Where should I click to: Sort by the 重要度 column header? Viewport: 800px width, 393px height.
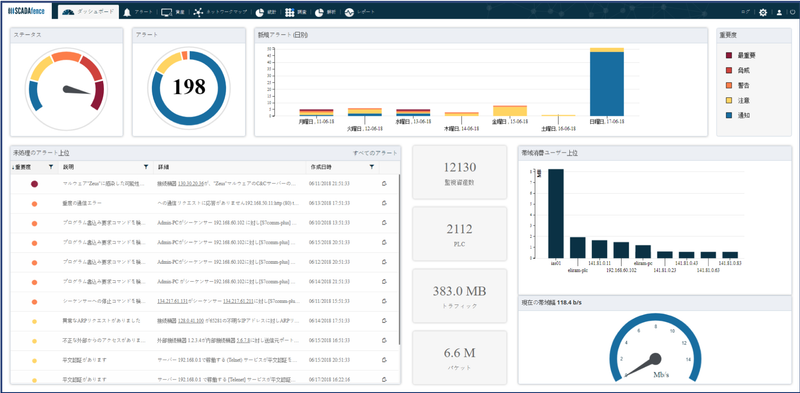[22, 166]
